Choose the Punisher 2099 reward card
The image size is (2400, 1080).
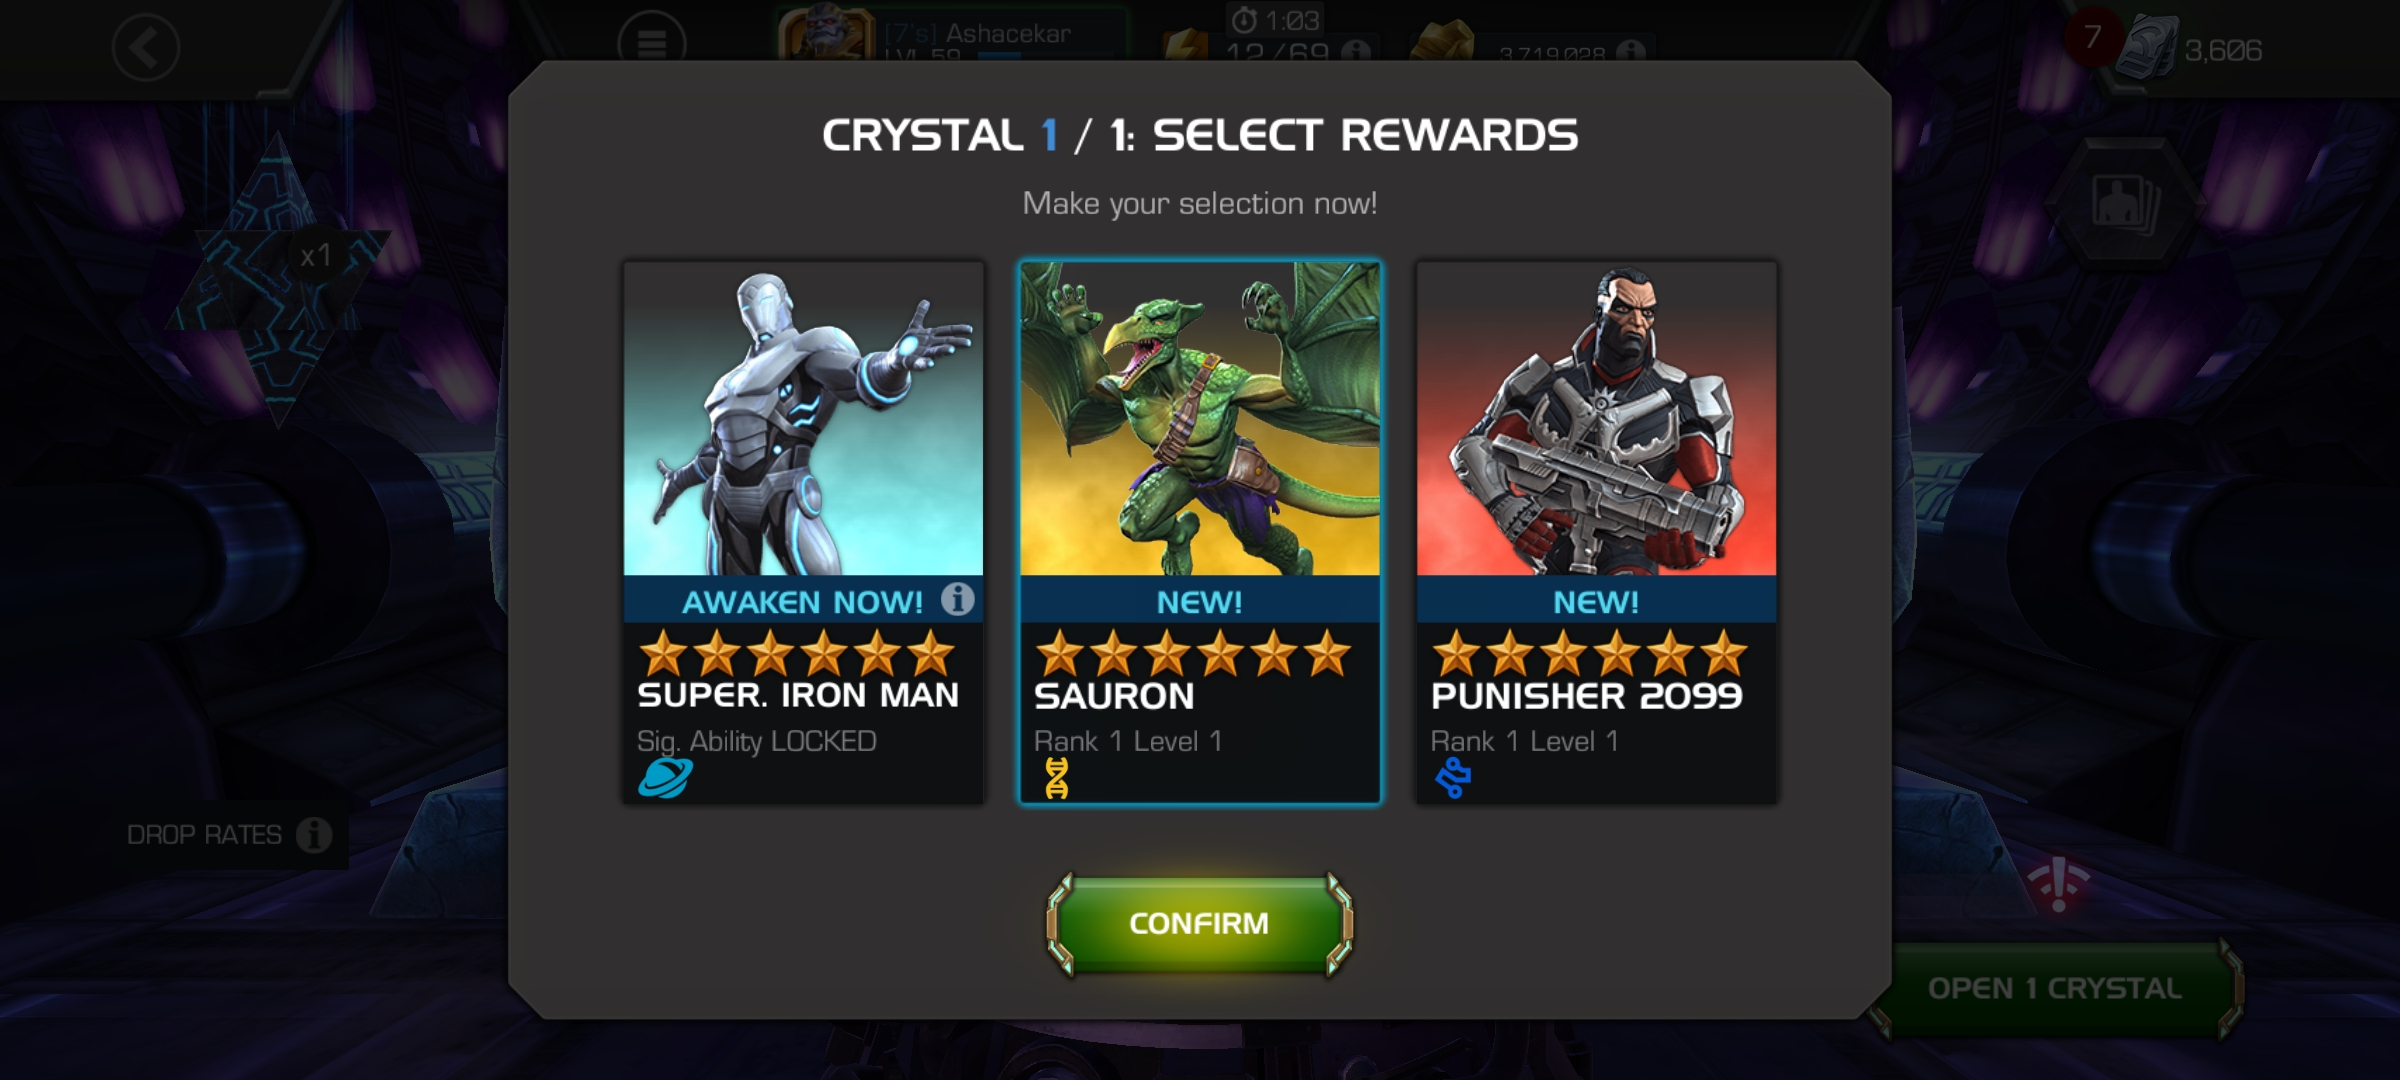[x=1596, y=532]
